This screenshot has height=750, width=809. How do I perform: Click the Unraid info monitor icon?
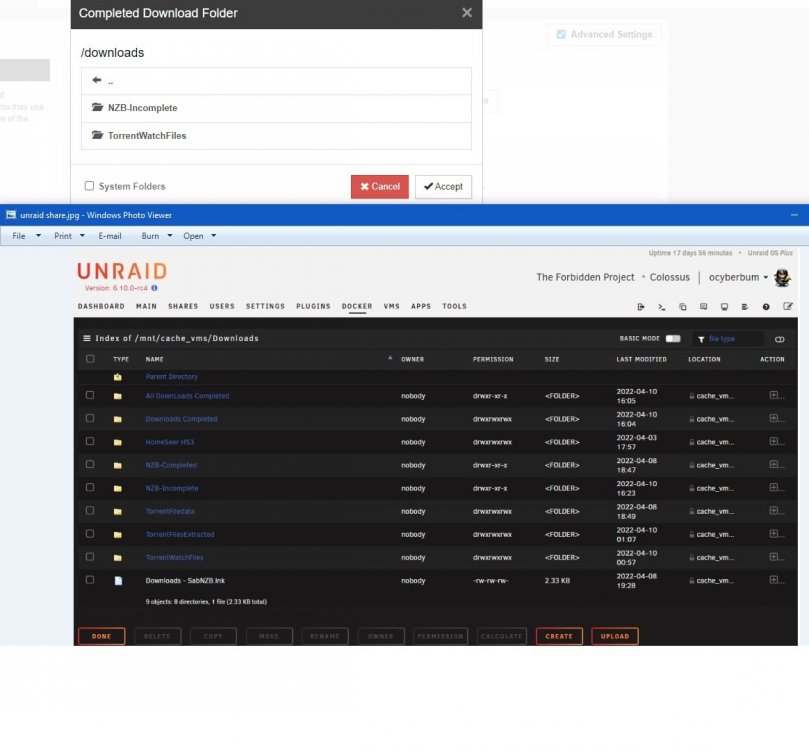click(x=724, y=306)
